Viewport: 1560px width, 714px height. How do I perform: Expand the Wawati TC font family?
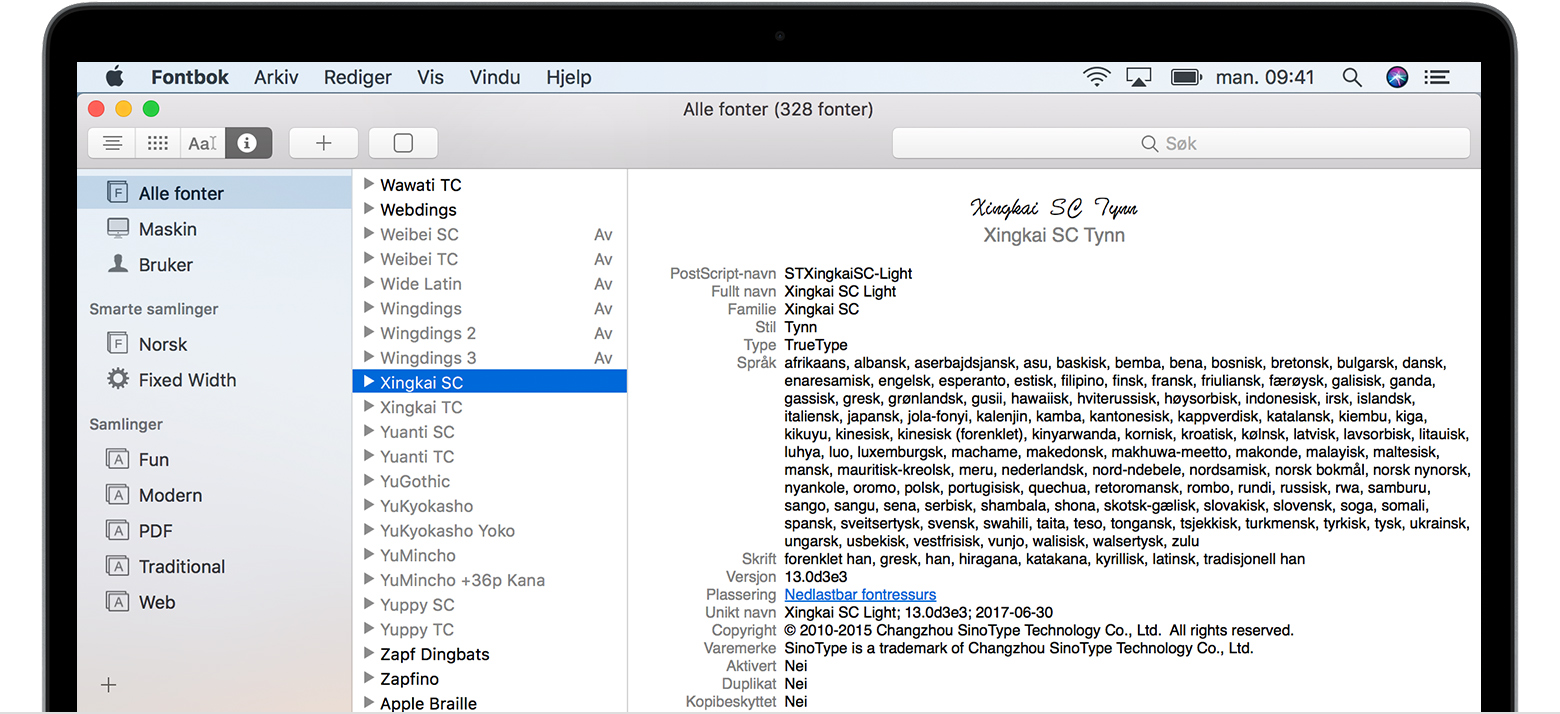[368, 184]
